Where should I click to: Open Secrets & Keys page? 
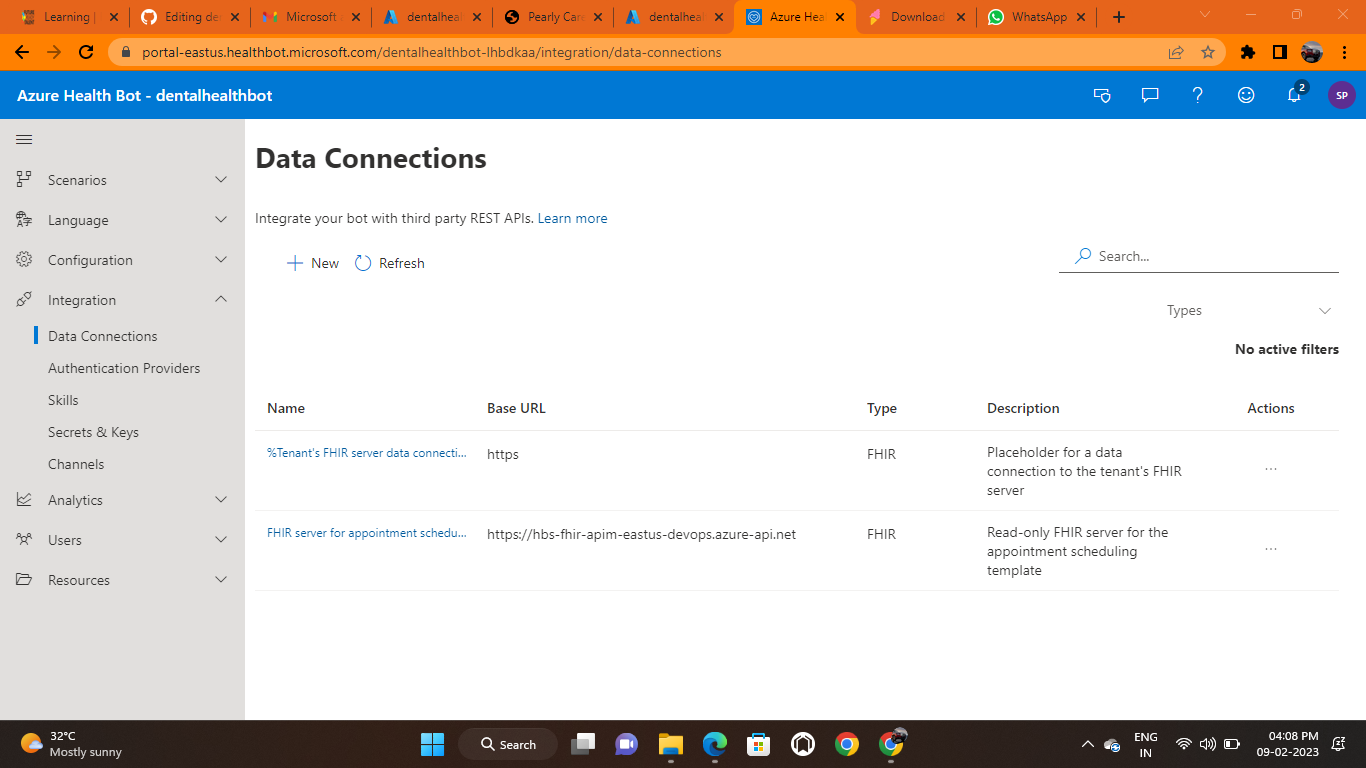click(x=93, y=432)
